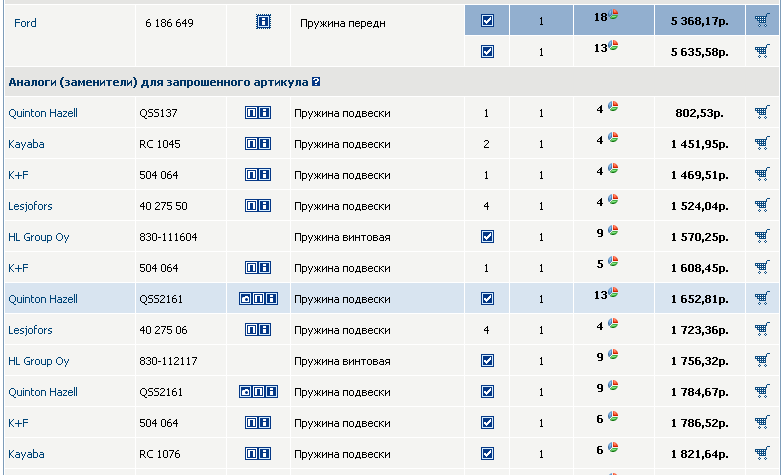Add HL Group Oy 830-111604 to cart

[x=762, y=236]
